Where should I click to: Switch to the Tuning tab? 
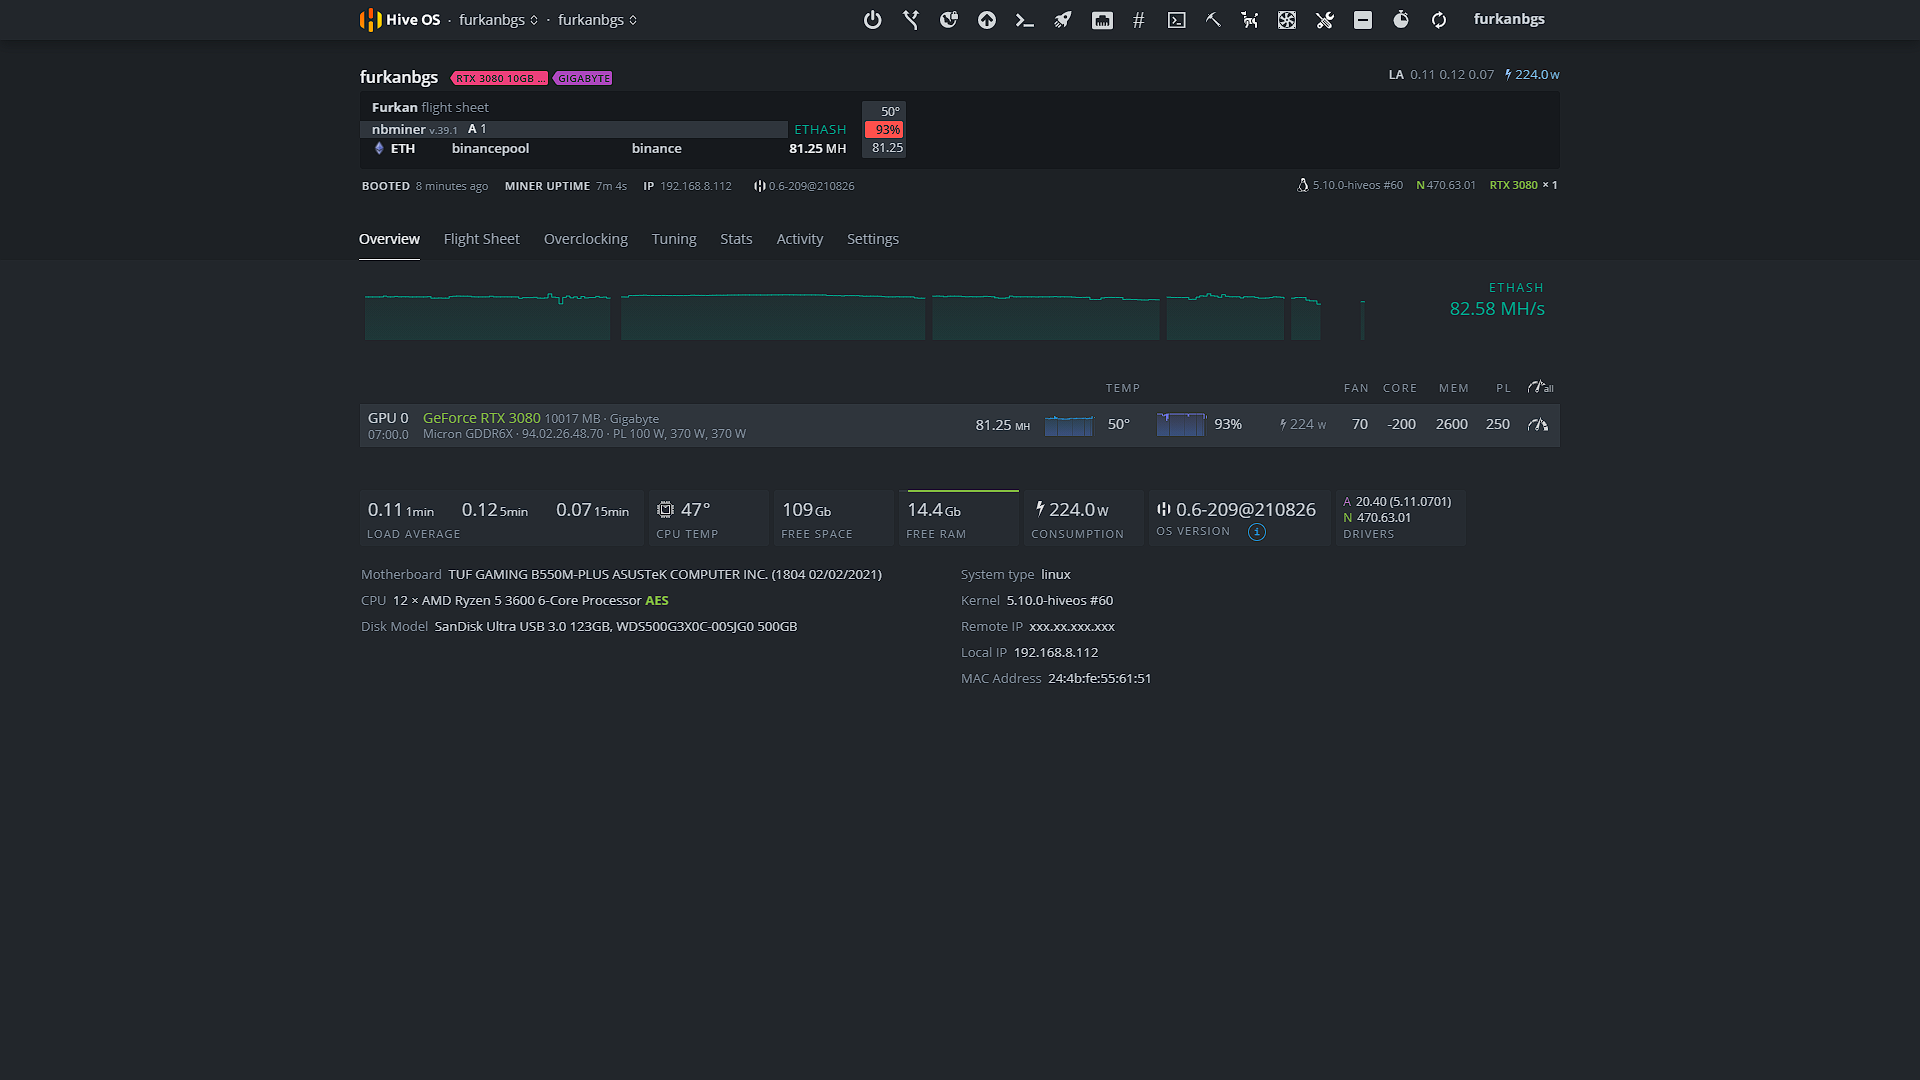[x=674, y=239]
